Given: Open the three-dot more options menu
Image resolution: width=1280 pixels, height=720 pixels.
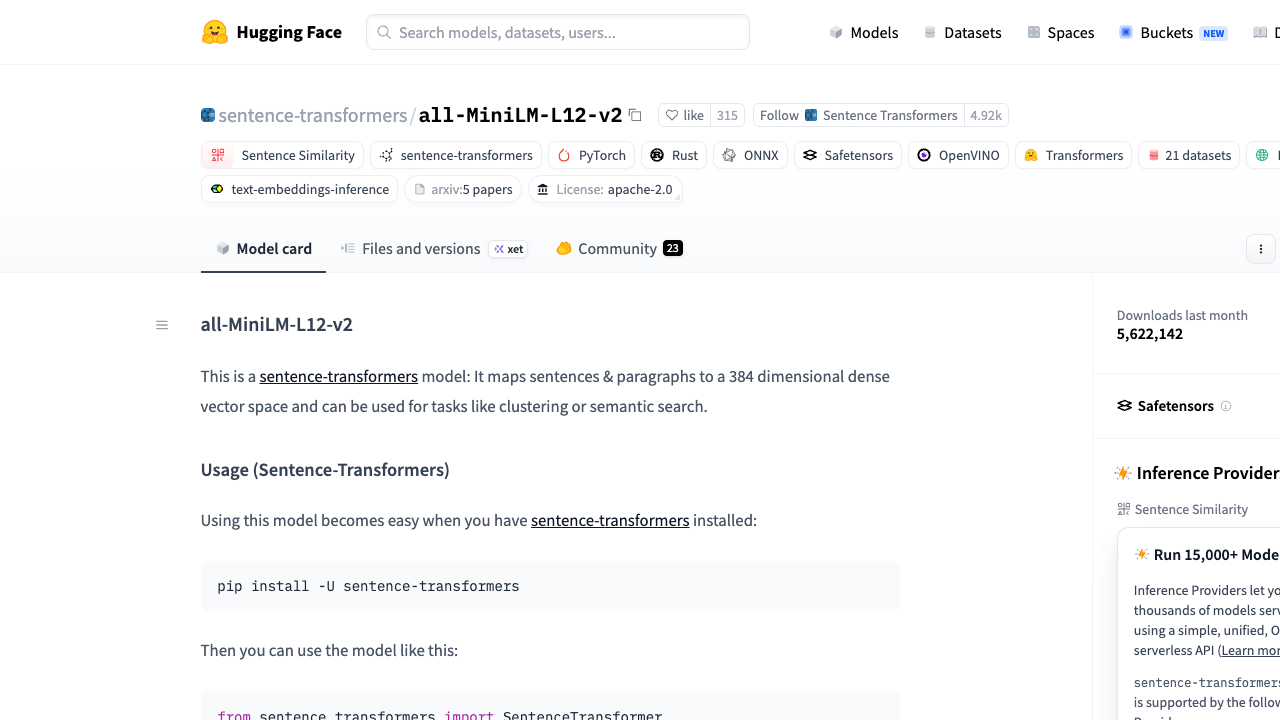Looking at the screenshot, I should click(x=1261, y=249).
